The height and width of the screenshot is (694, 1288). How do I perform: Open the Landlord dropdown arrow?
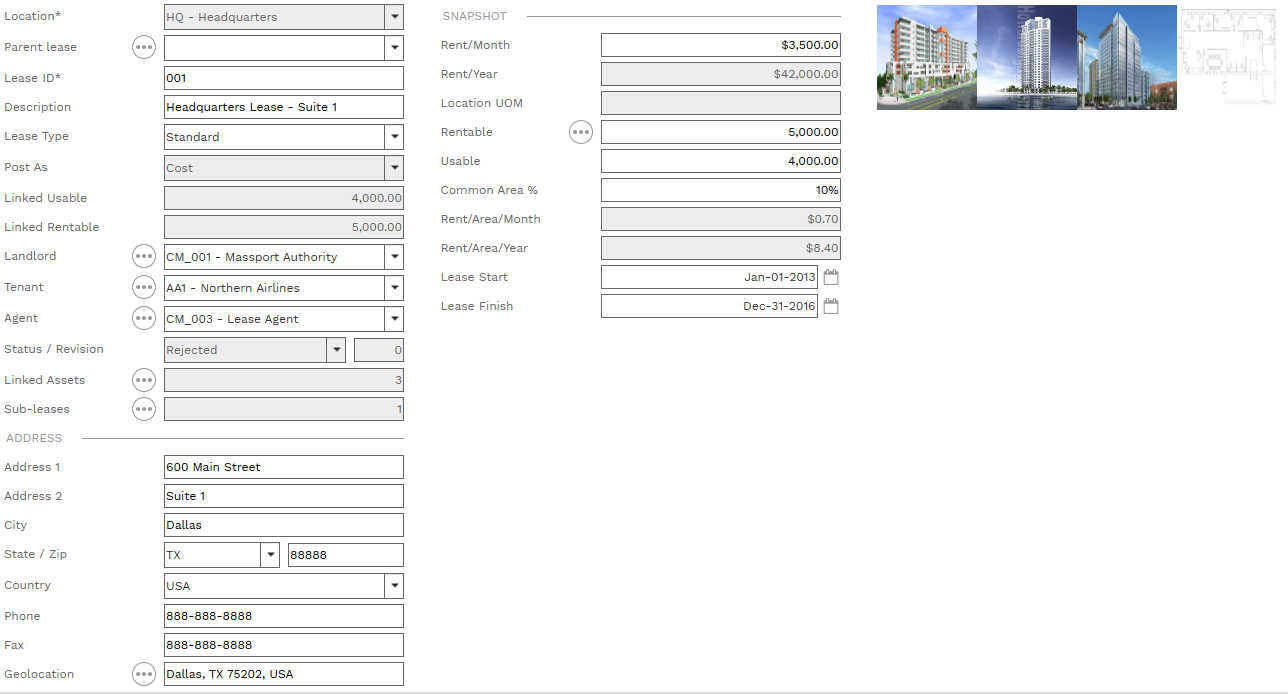394,257
